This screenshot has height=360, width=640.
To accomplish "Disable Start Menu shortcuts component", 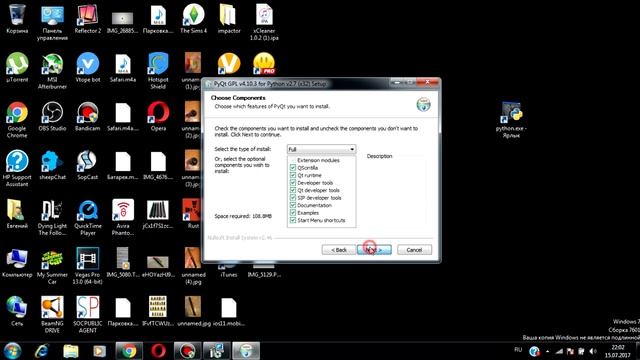I will click(293, 220).
